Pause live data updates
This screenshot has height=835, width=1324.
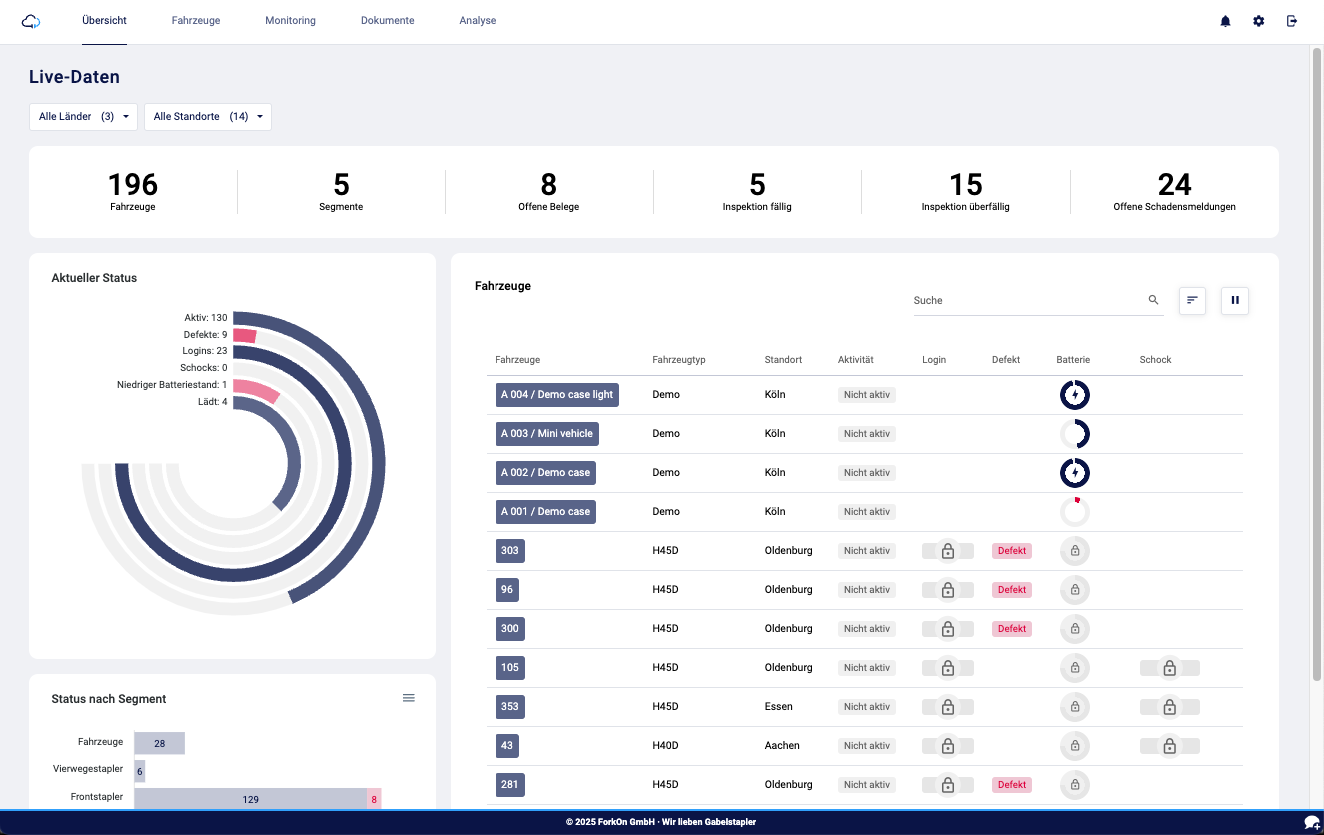coord(1235,300)
